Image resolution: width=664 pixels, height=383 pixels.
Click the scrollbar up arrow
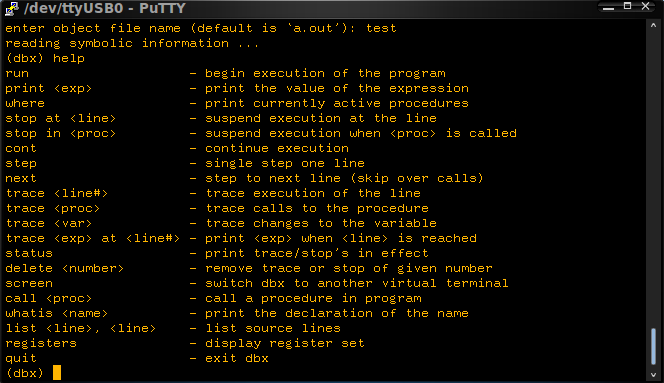coord(653,25)
